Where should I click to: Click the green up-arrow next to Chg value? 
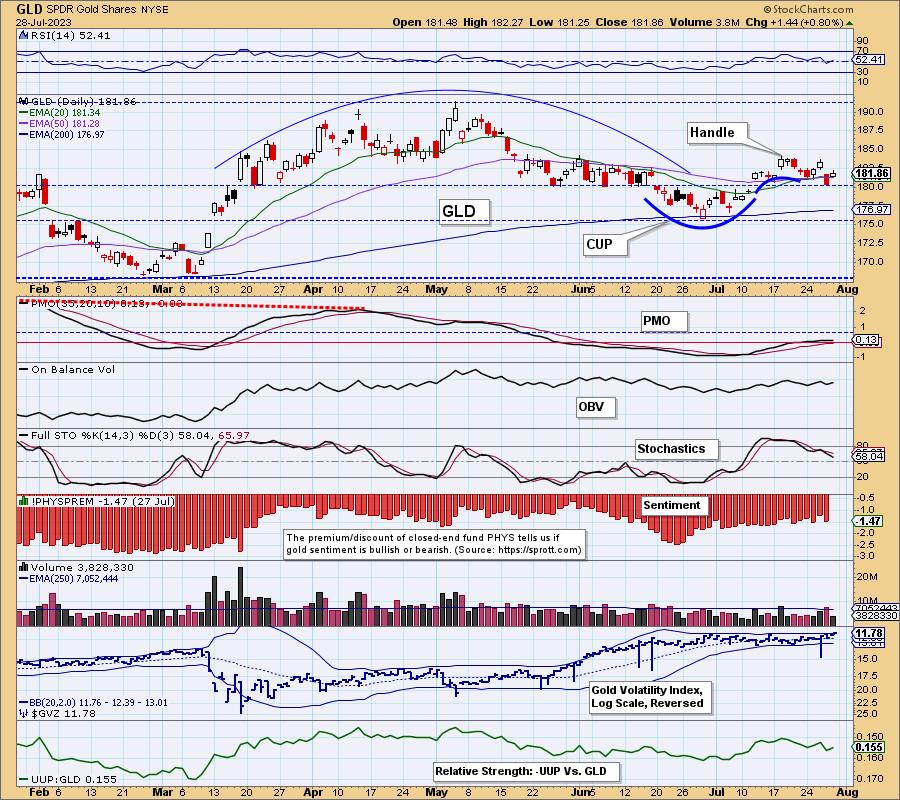click(x=849, y=23)
